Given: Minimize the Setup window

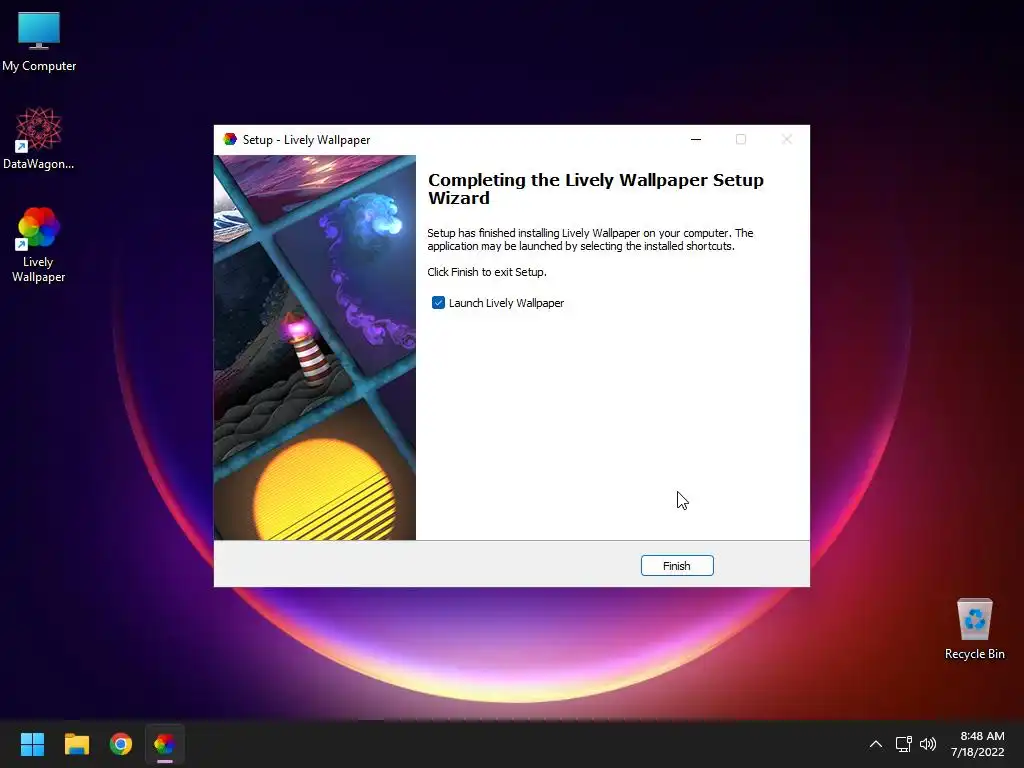Looking at the screenshot, I should click(696, 139).
